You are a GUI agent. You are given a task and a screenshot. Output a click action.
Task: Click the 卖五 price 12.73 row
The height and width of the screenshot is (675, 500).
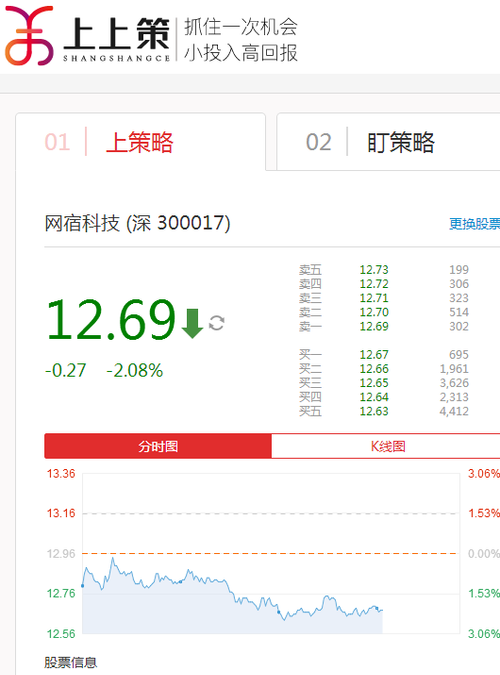[384, 270]
